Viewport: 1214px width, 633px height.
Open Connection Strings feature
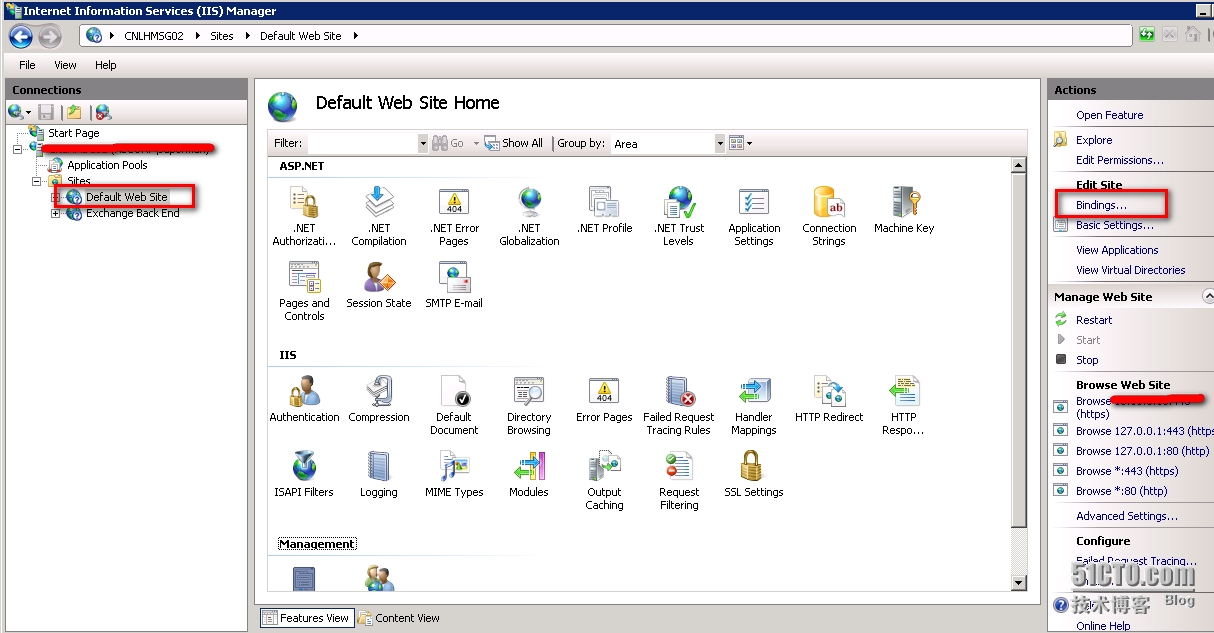(829, 216)
